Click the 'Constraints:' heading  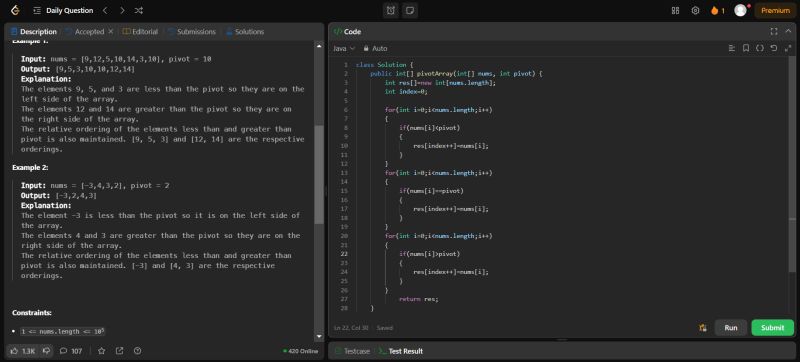pos(32,313)
